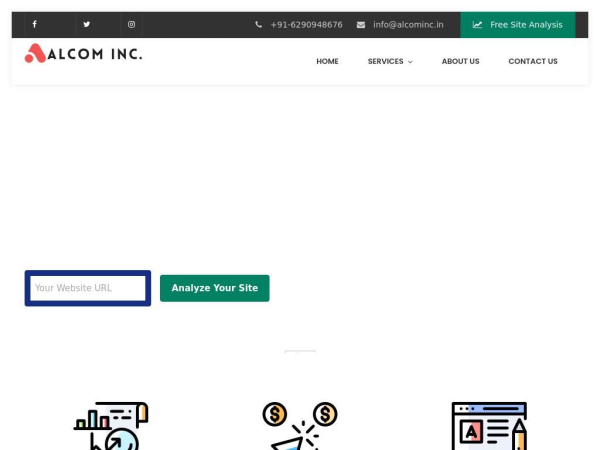
Task: Go to the Home menu item
Action: point(327,61)
